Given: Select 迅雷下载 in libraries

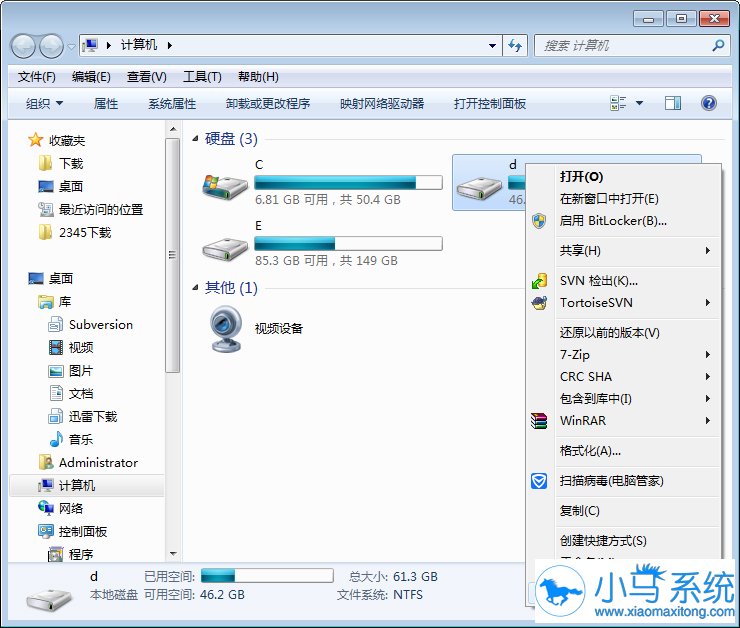Looking at the screenshot, I should pos(92,416).
